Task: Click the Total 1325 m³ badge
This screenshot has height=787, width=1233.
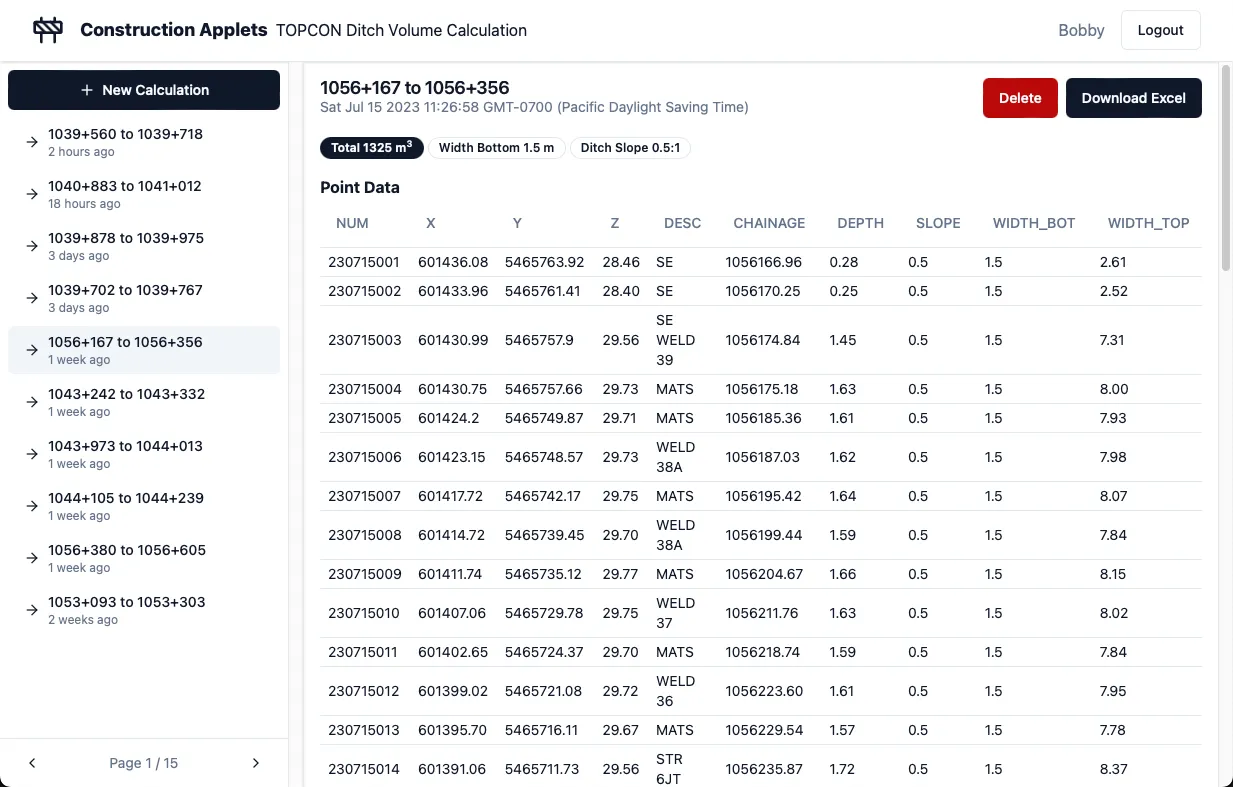Action: [x=372, y=148]
